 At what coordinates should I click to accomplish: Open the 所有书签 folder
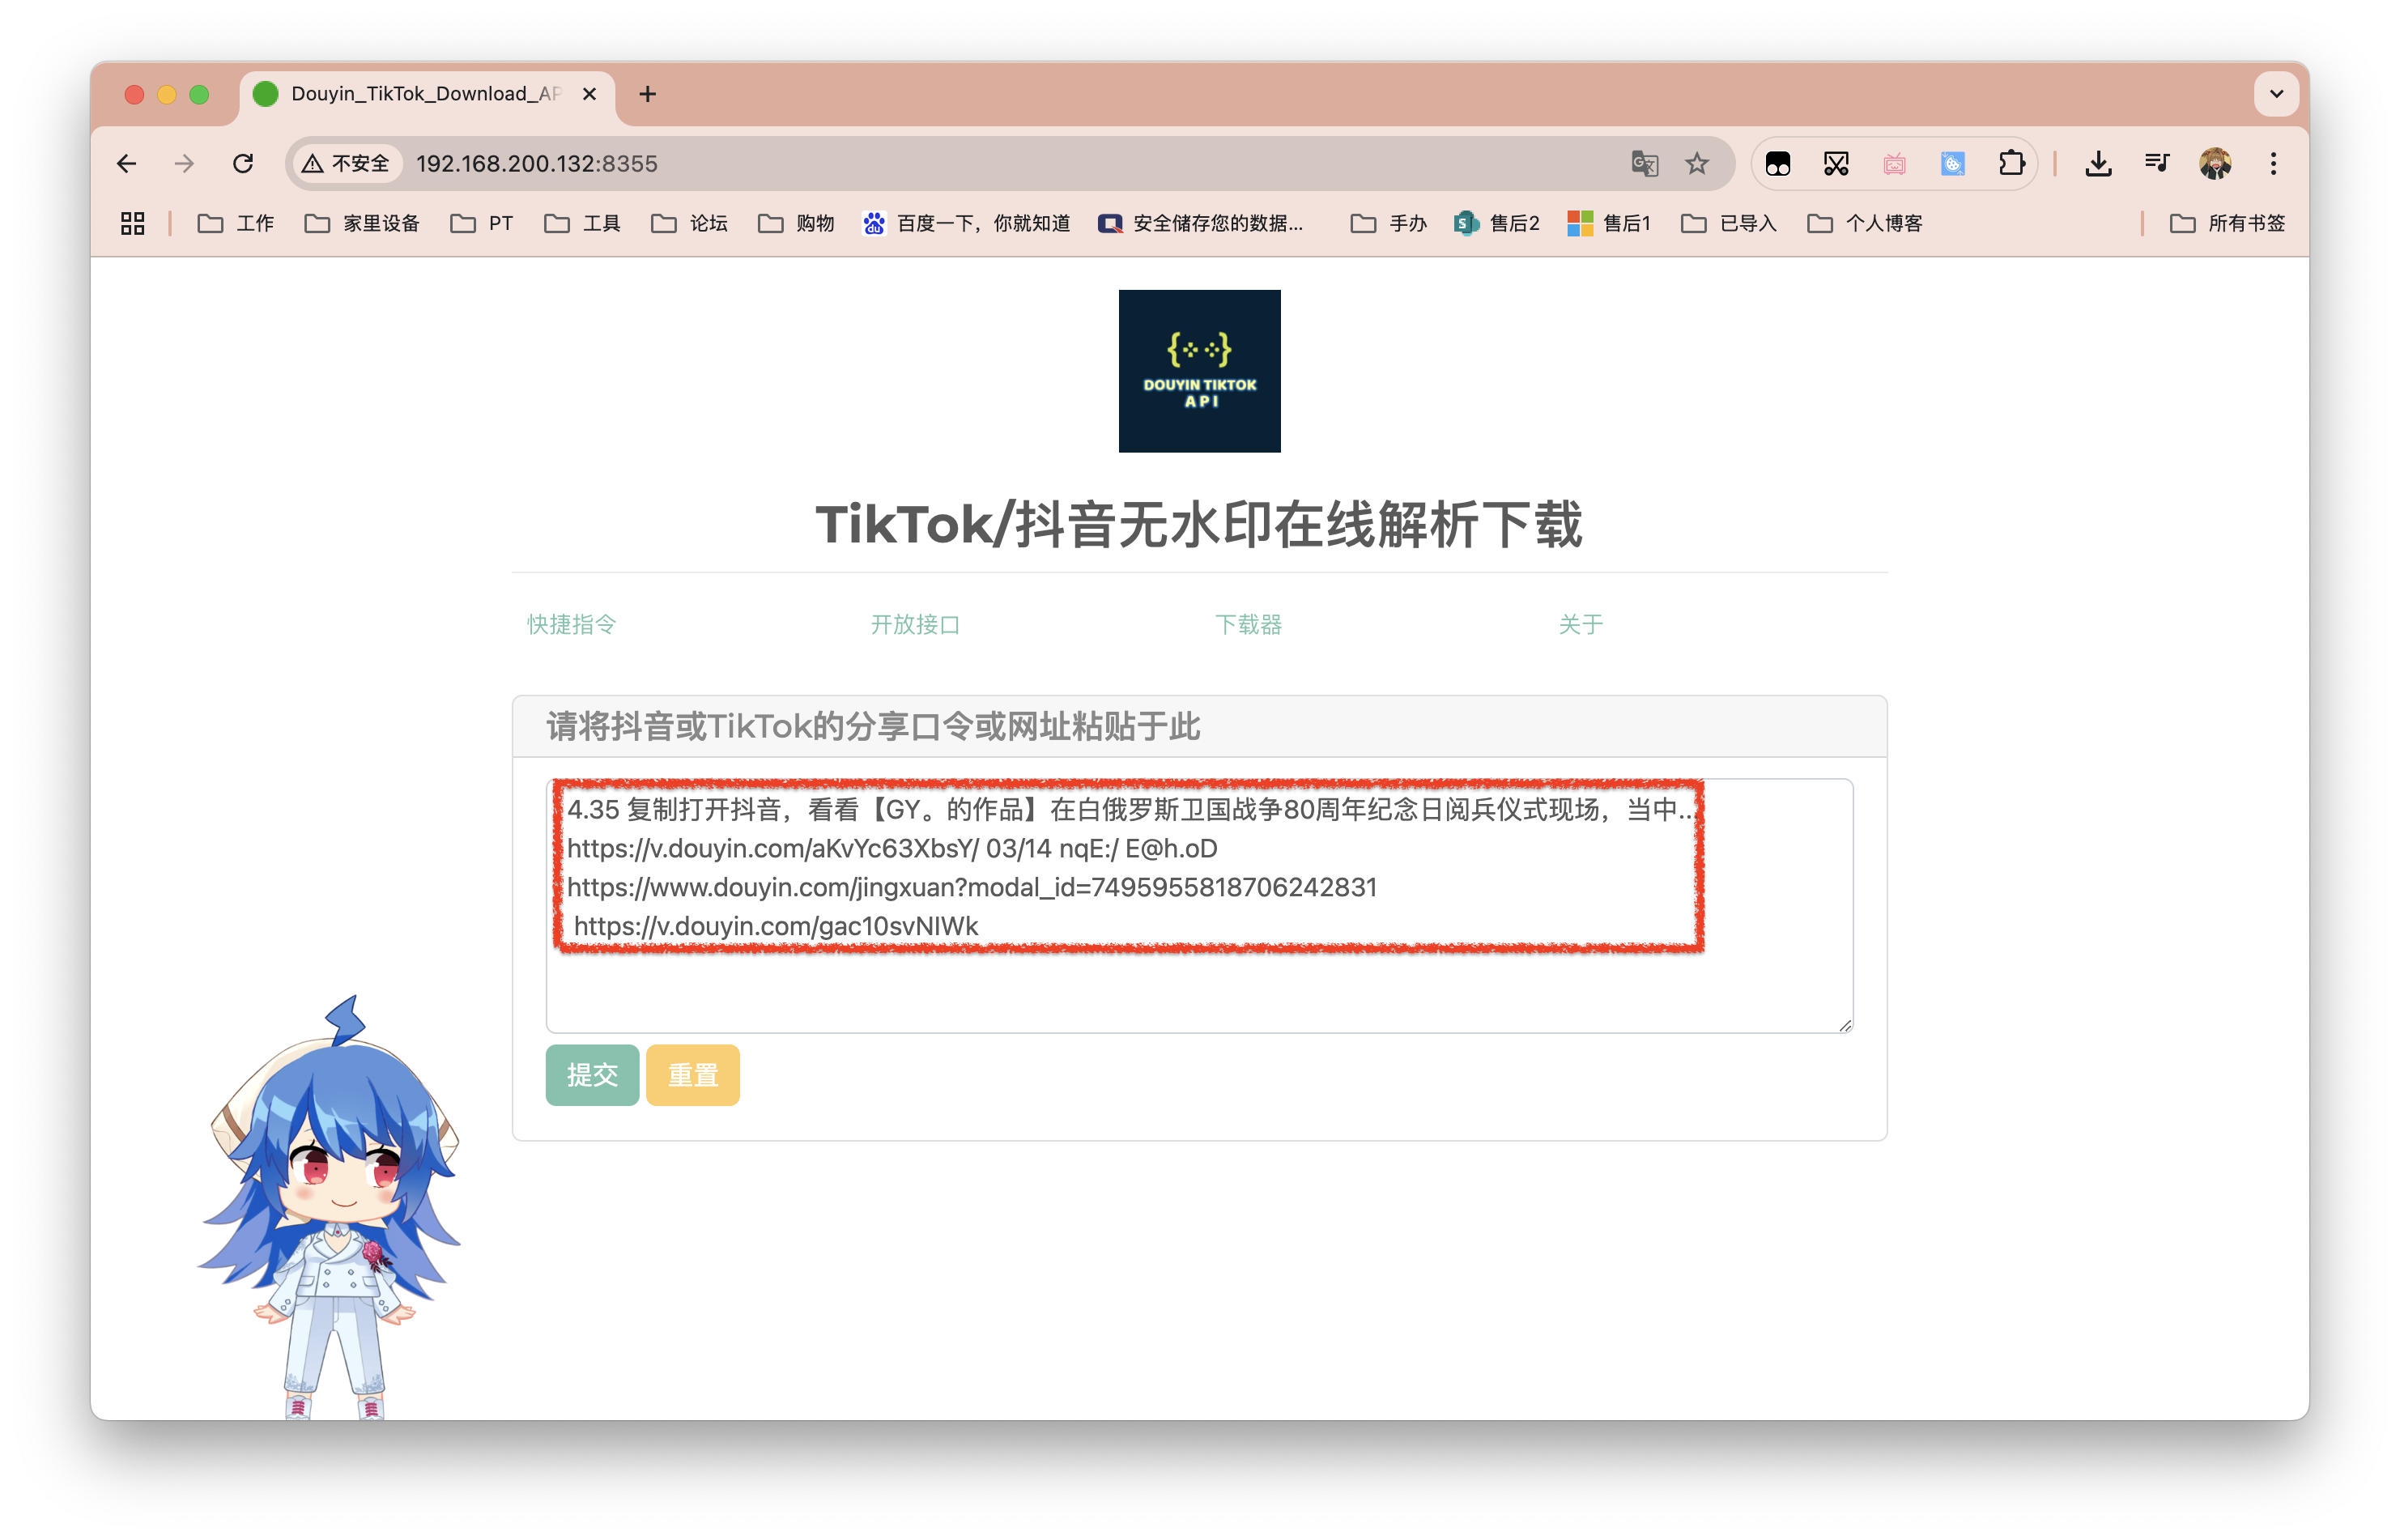pyautogui.click(x=2227, y=223)
